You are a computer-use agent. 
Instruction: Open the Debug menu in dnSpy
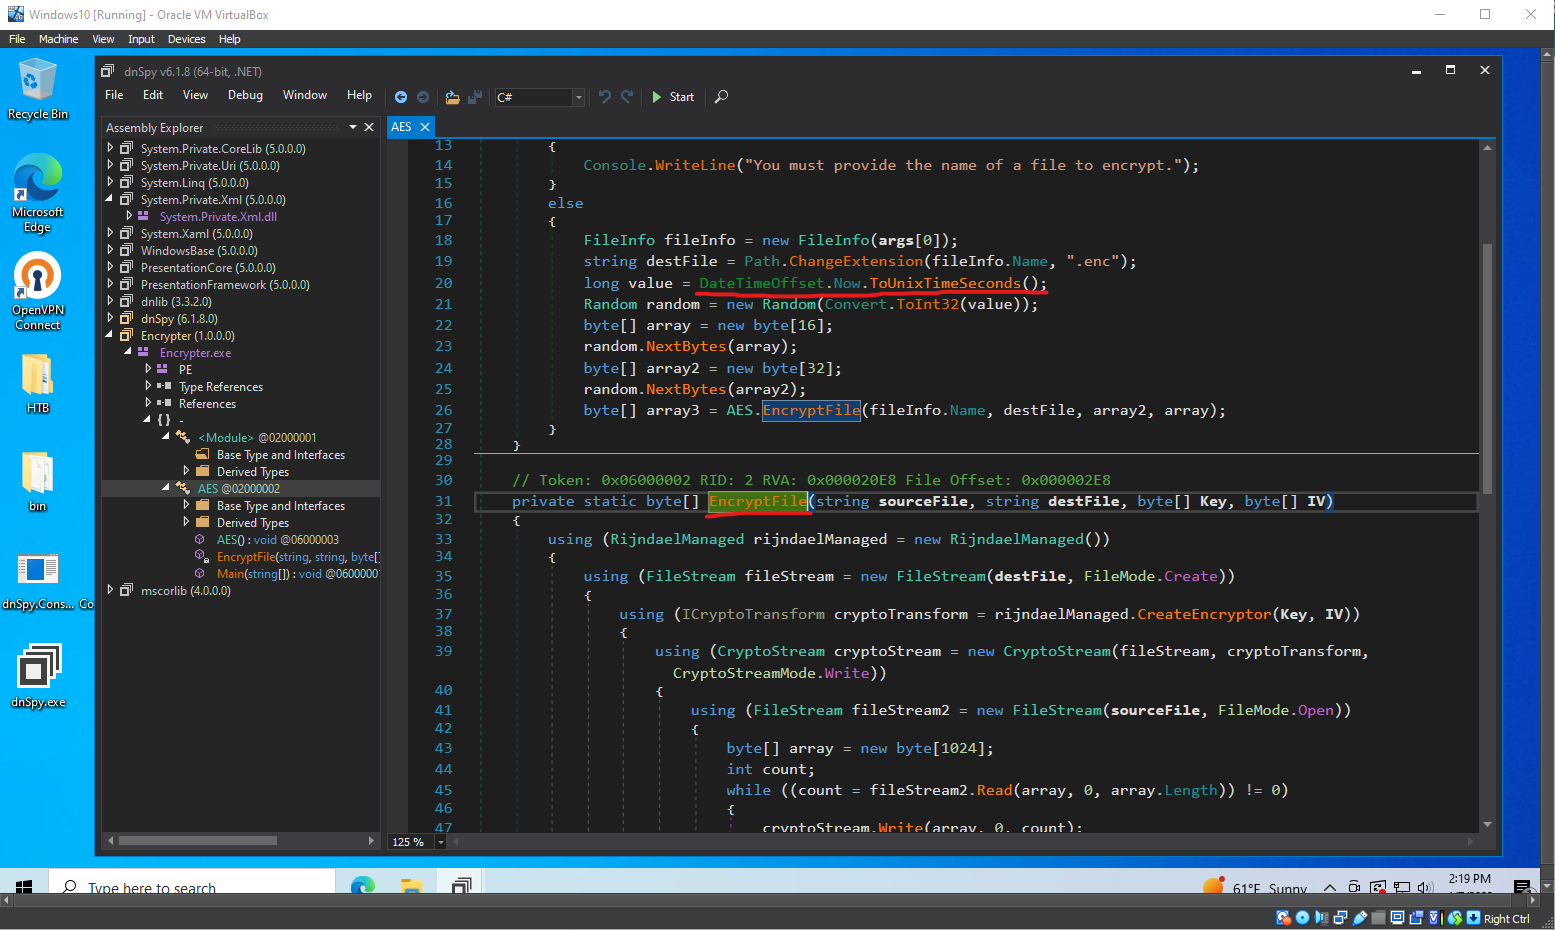coord(245,95)
